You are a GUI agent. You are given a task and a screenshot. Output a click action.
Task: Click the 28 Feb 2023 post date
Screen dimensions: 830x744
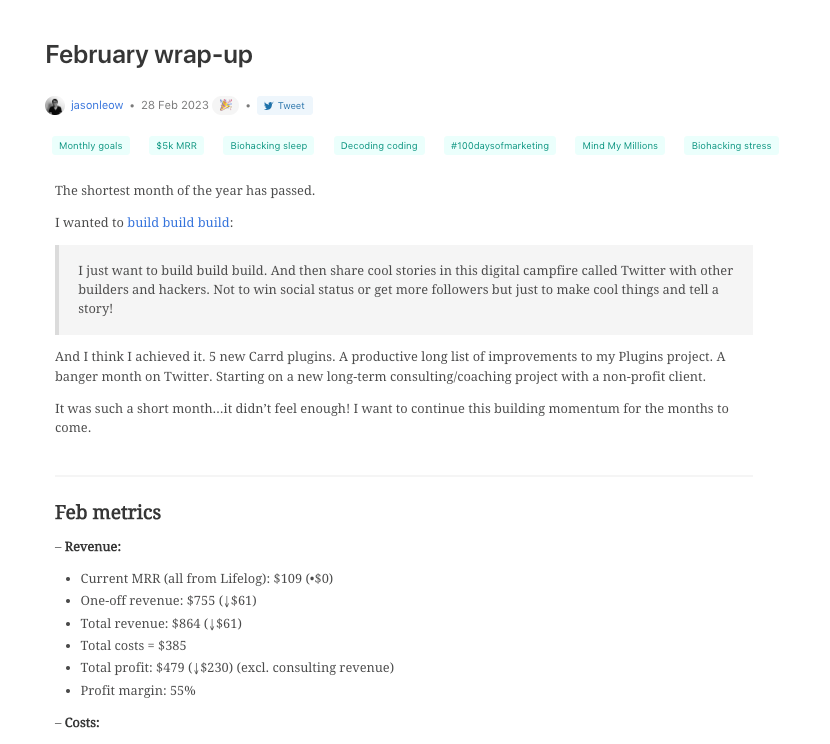173,106
